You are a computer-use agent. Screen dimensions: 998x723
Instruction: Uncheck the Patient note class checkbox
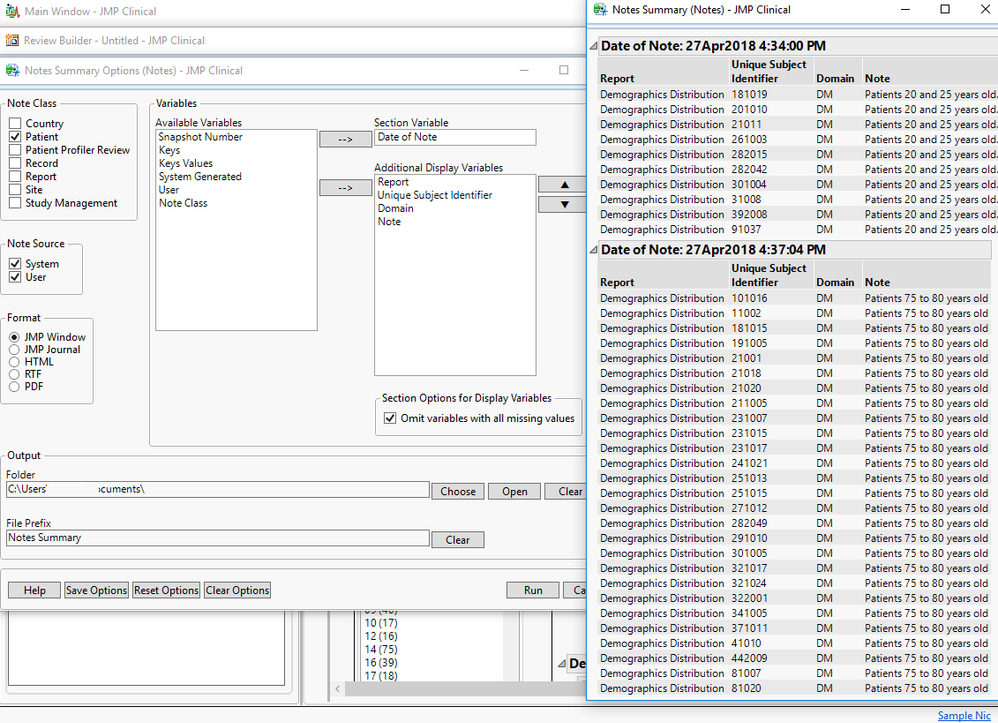point(15,137)
